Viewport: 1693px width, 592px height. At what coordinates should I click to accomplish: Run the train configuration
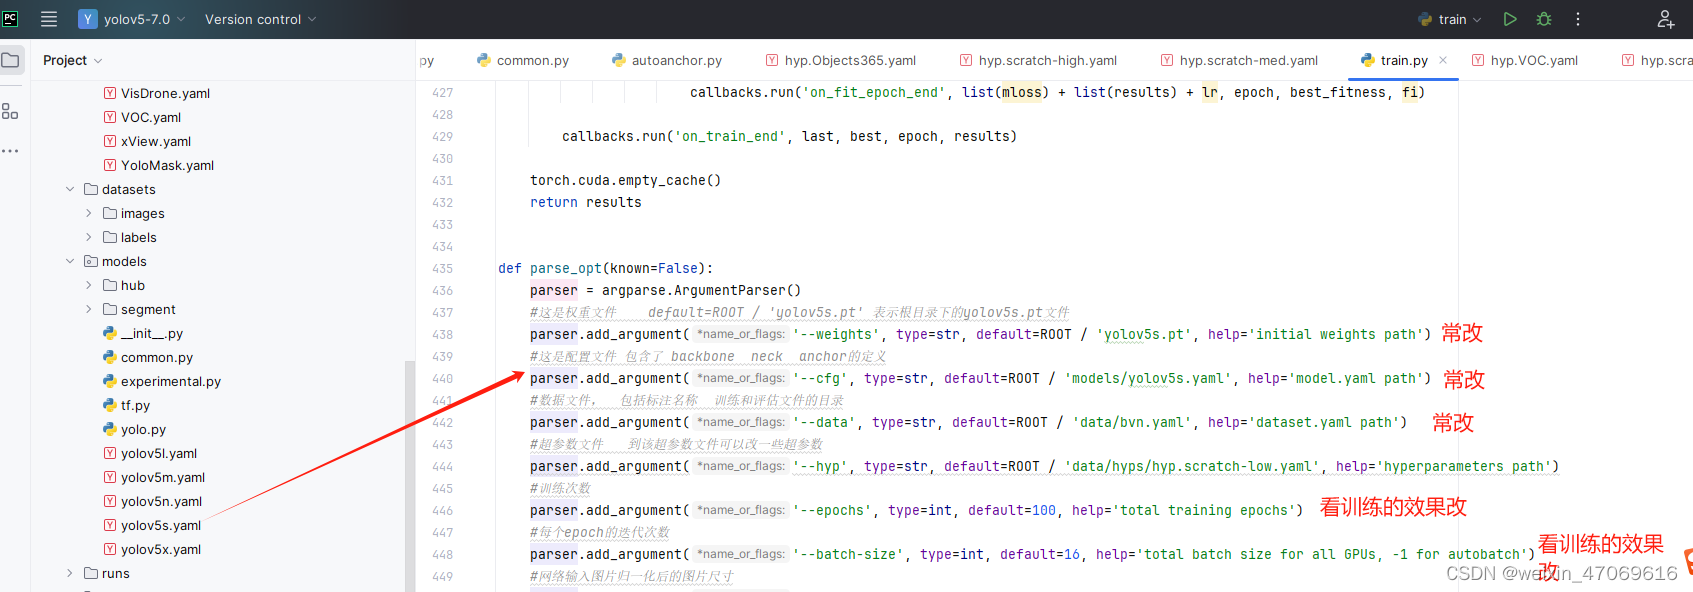(1510, 19)
